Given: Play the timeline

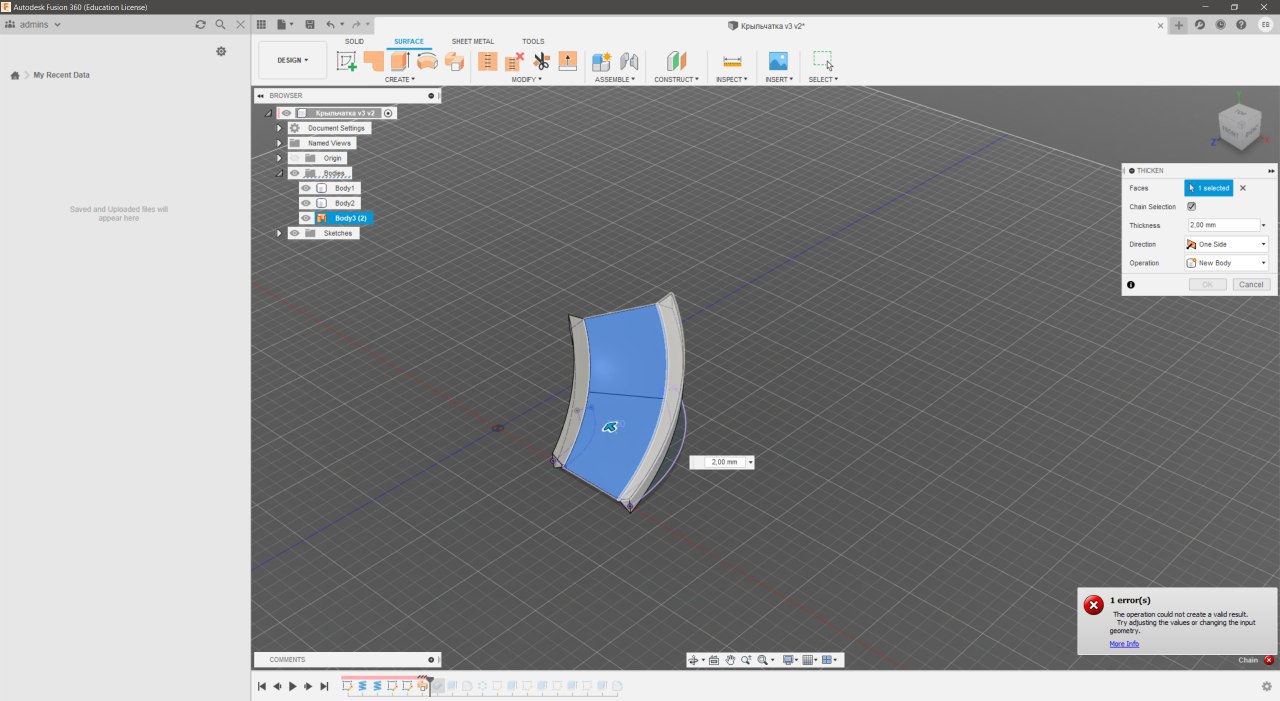Looking at the screenshot, I should (293, 686).
